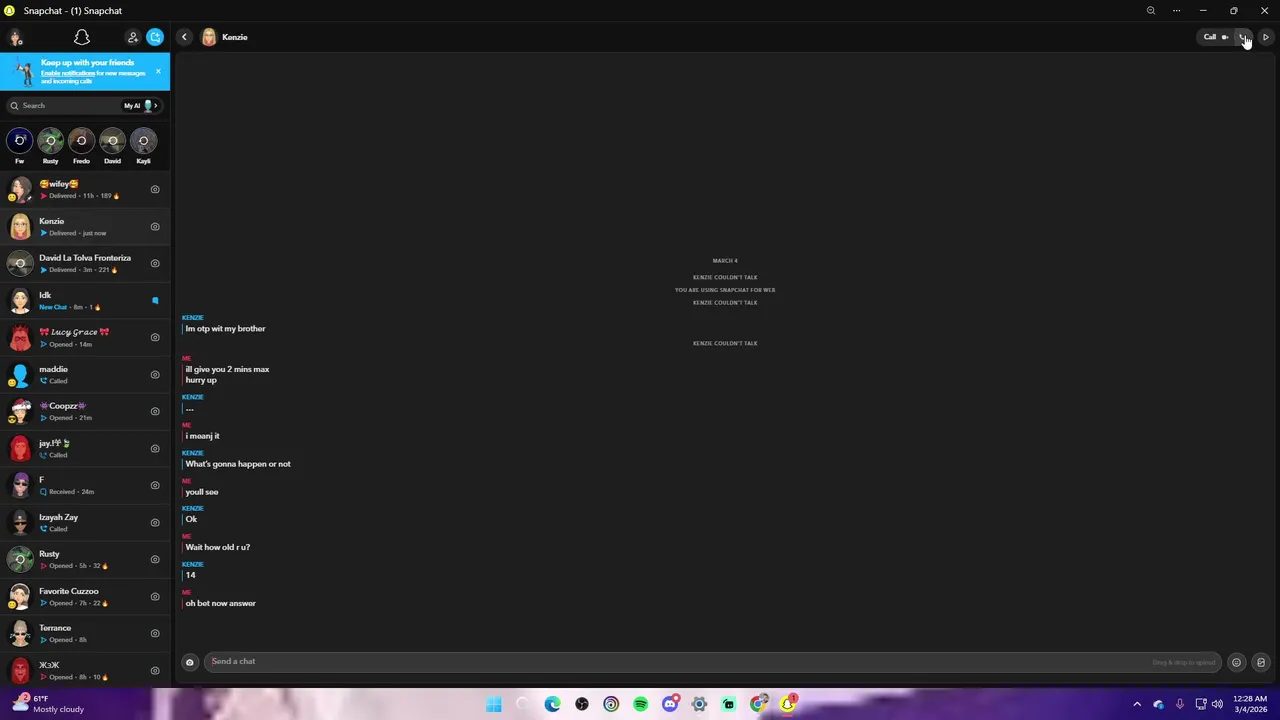Open the volume control in system tray
Screen dimensions: 1280x720
click(x=1217, y=704)
